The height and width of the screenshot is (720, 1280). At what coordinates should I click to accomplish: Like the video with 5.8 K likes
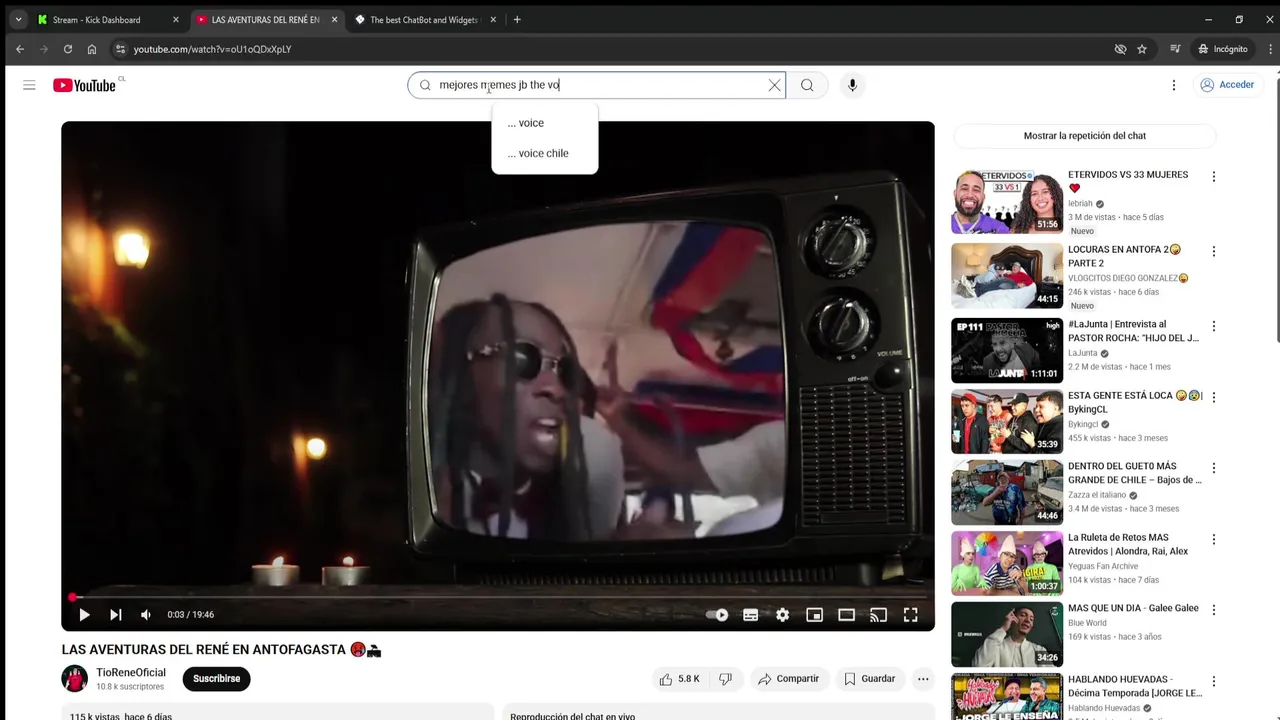(x=679, y=679)
